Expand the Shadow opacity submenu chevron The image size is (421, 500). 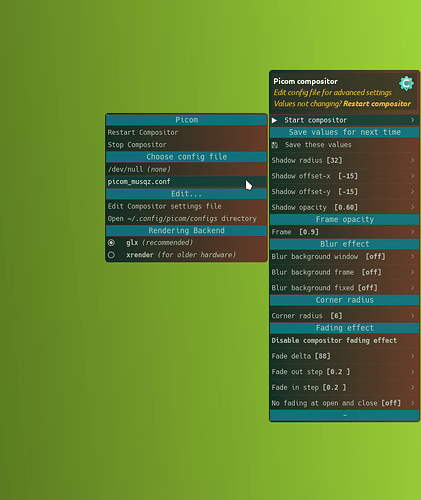[412, 207]
